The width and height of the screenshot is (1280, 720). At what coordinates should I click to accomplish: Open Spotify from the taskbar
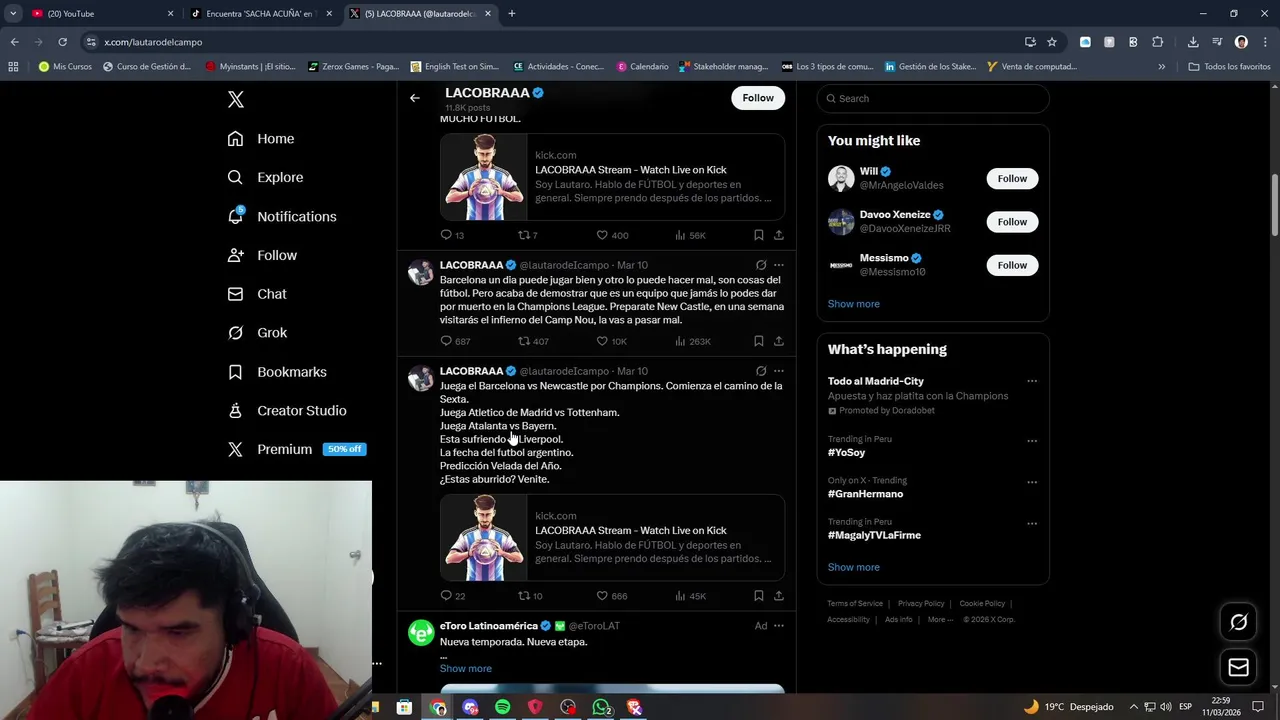[x=503, y=707]
